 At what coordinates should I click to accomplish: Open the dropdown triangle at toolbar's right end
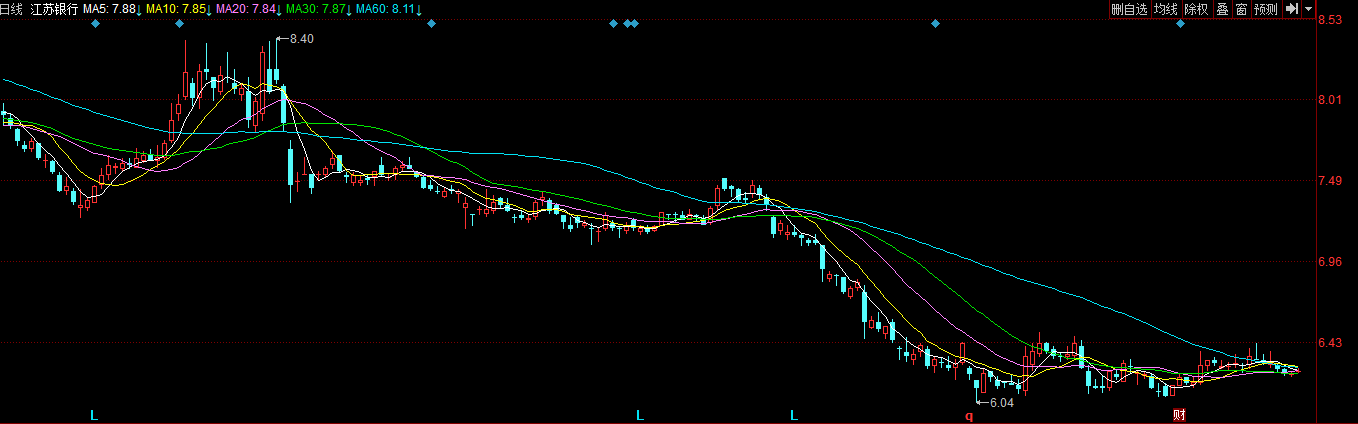coord(1308,9)
